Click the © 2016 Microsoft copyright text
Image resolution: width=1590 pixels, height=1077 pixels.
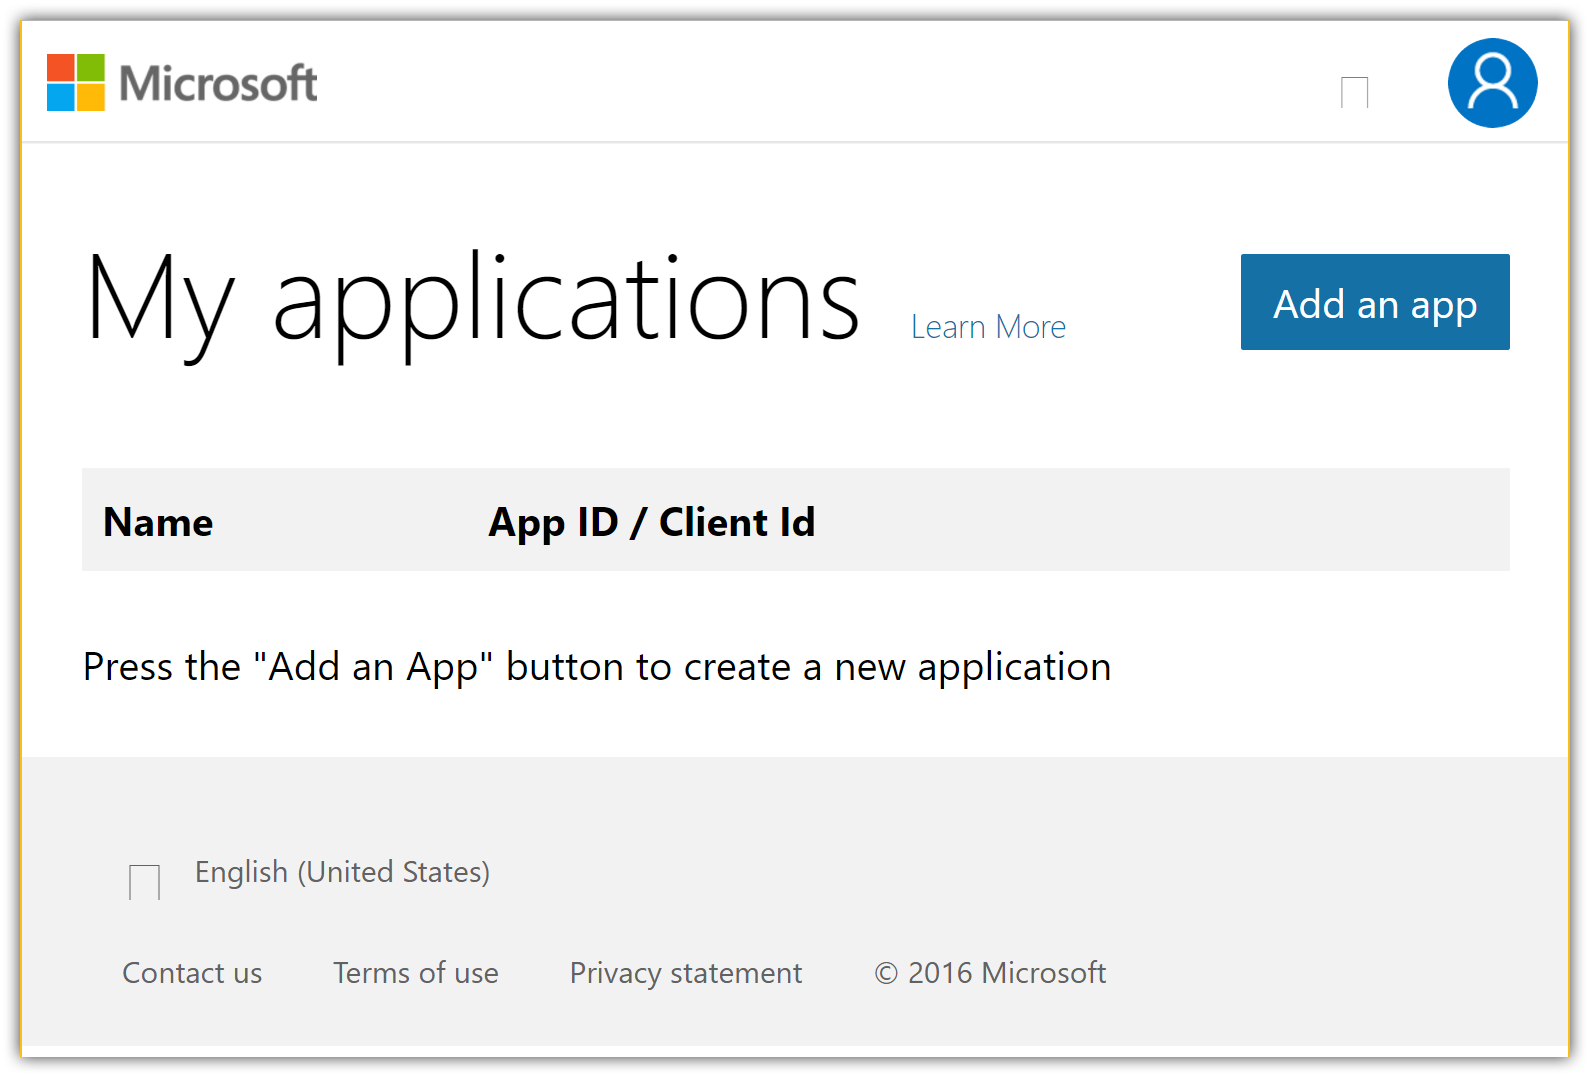[990, 973]
